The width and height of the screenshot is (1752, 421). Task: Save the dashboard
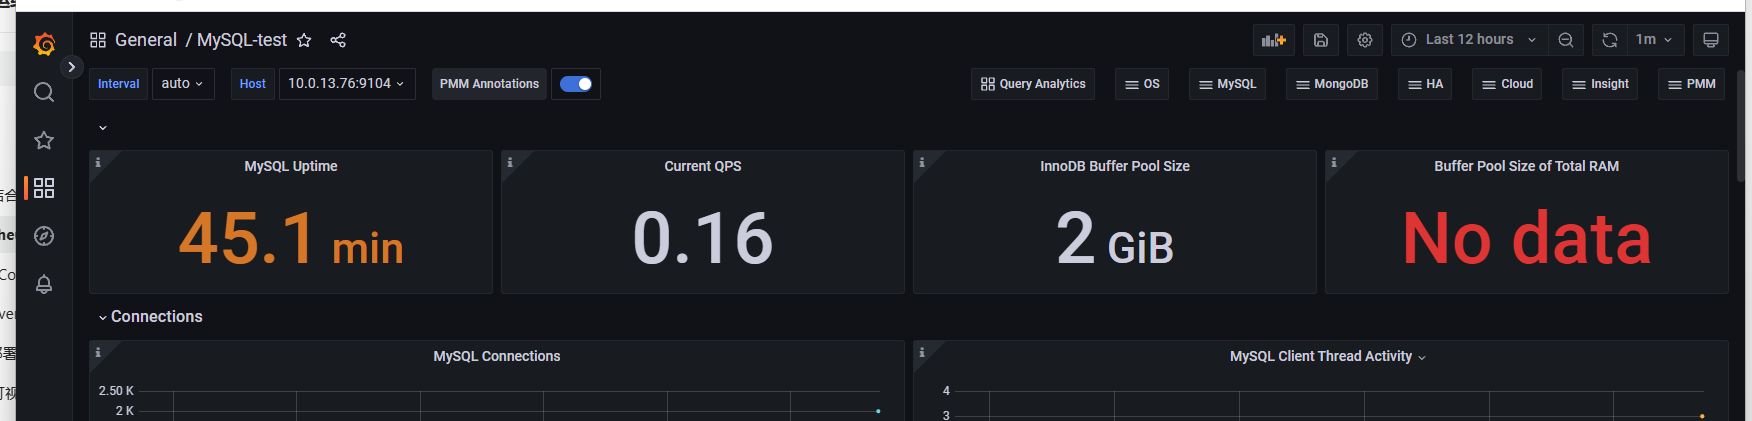(1321, 40)
